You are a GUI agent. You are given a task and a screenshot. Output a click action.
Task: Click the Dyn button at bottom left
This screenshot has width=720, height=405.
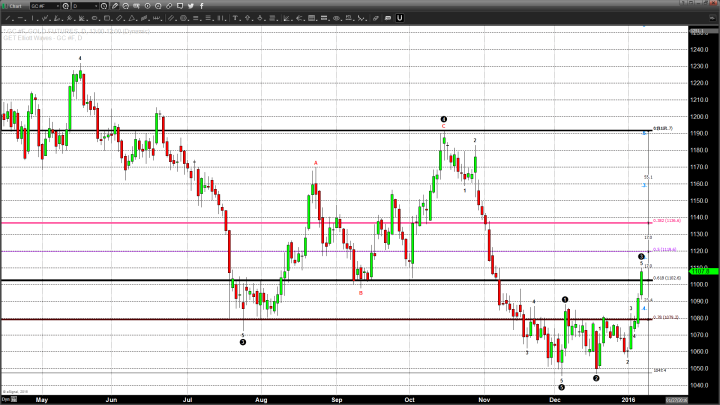coord(6,399)
